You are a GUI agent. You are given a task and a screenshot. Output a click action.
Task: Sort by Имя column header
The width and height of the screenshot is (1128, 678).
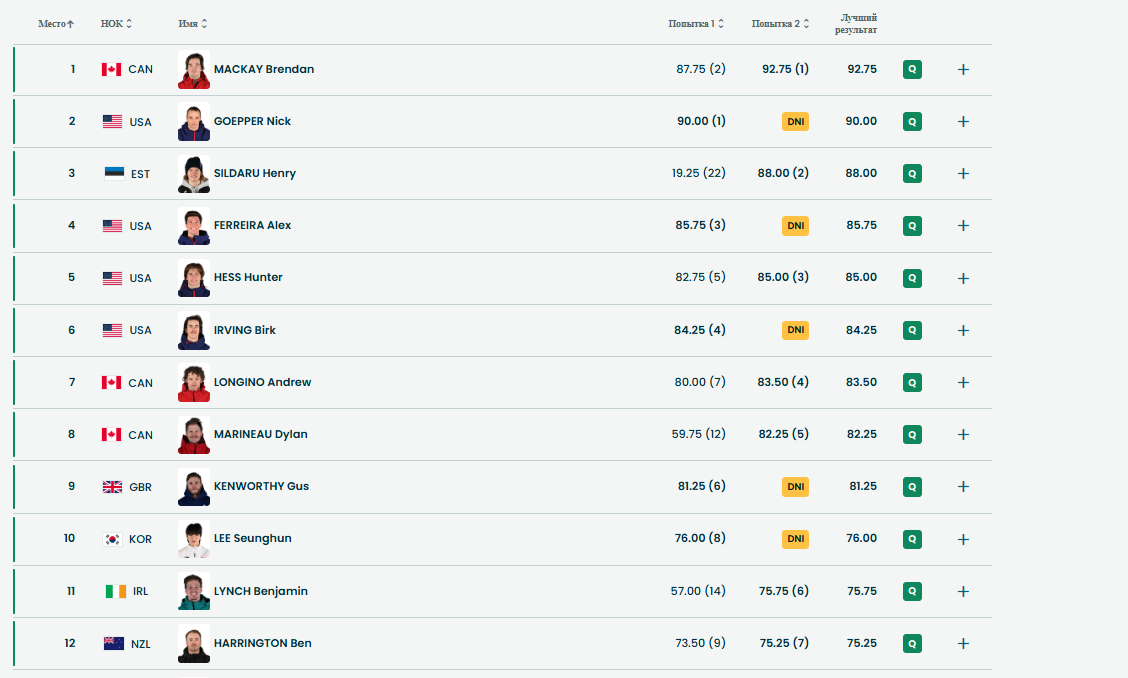[x=192, y=24]
